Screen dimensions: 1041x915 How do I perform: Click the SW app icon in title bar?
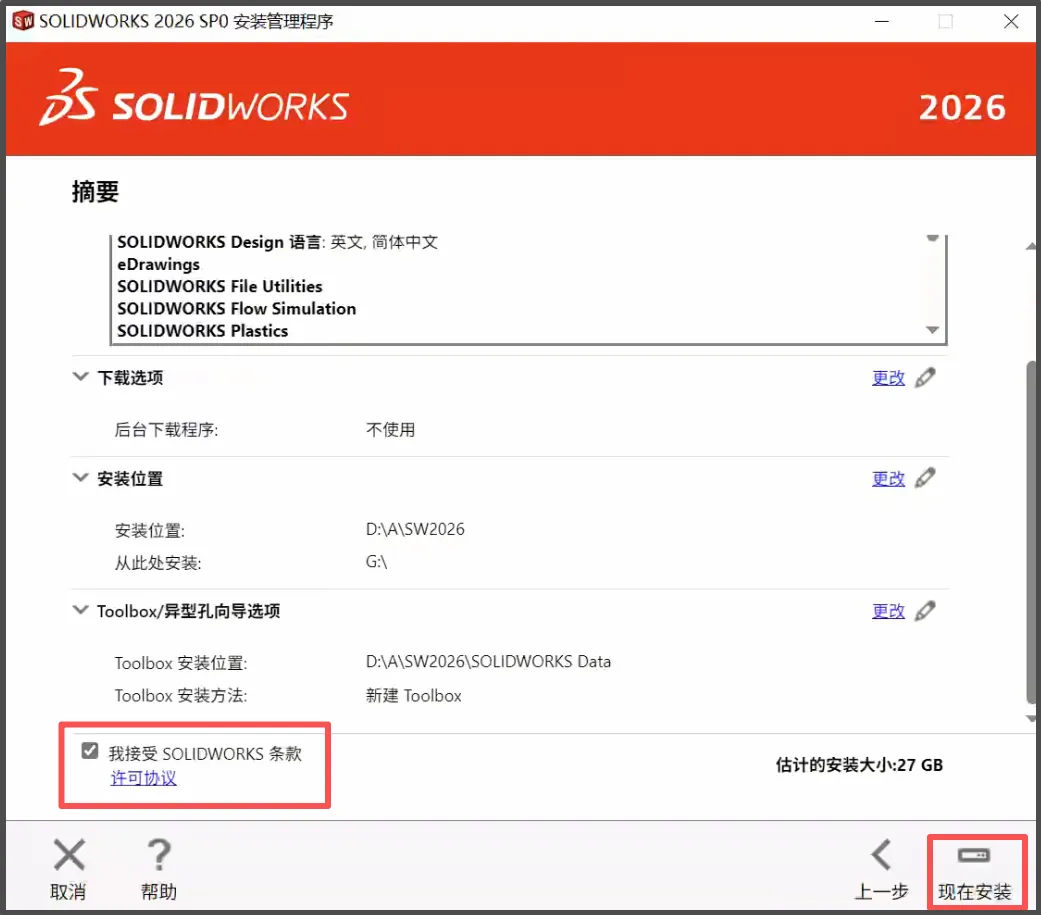pyautogui.click(x=23, y=21)
